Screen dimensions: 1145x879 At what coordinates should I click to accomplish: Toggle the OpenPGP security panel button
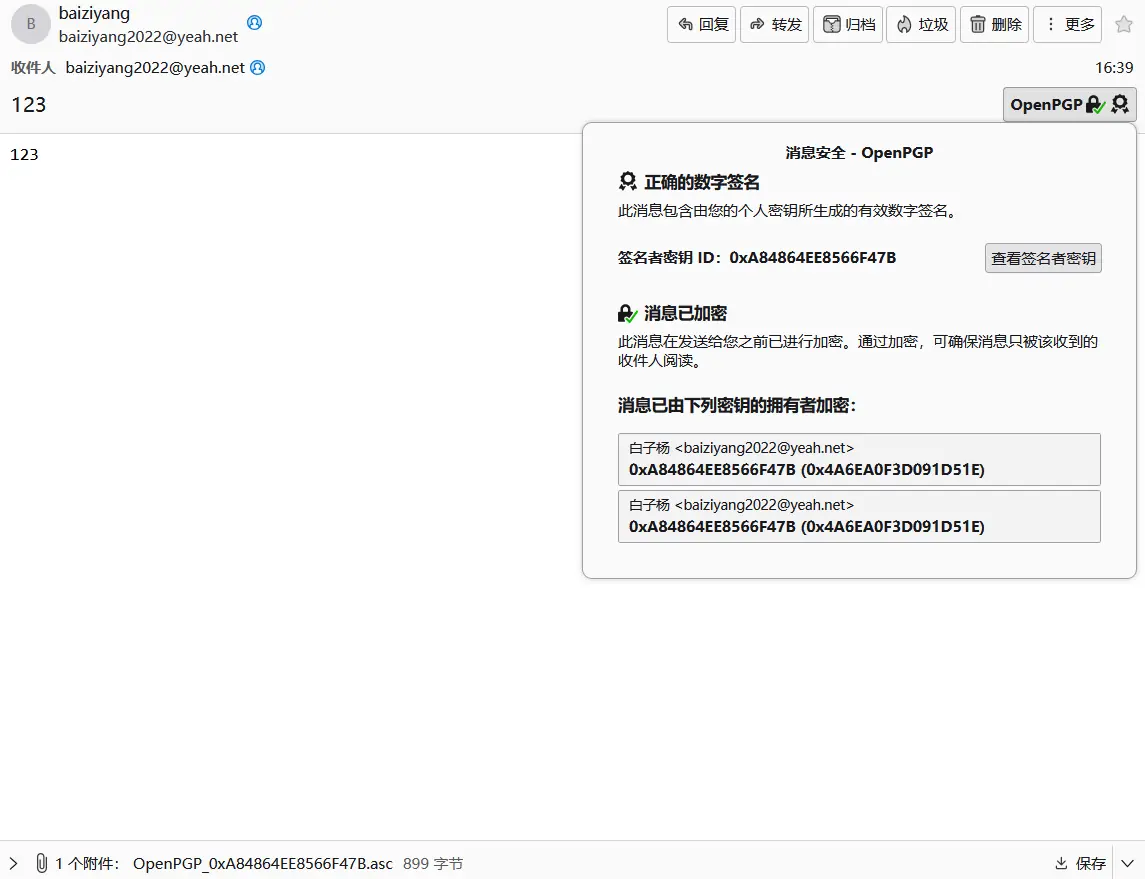[1069, 104]
